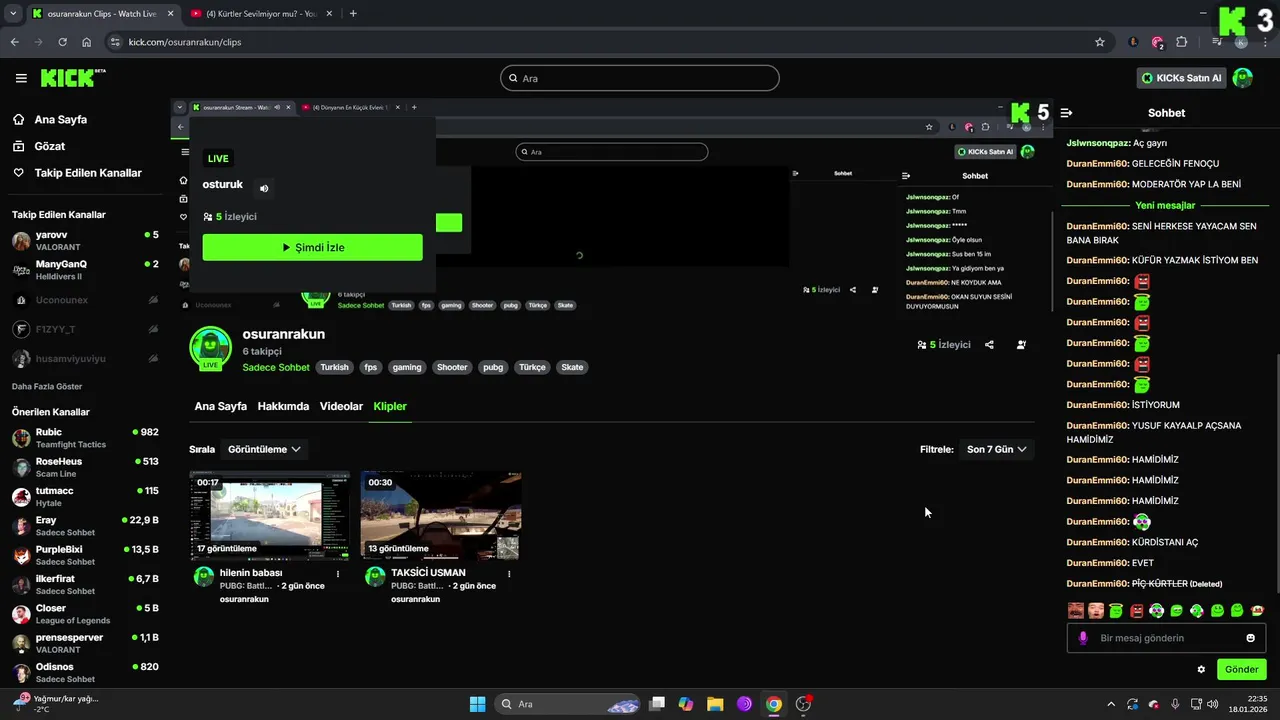Open Rubic recommended channel

point(85,438)
